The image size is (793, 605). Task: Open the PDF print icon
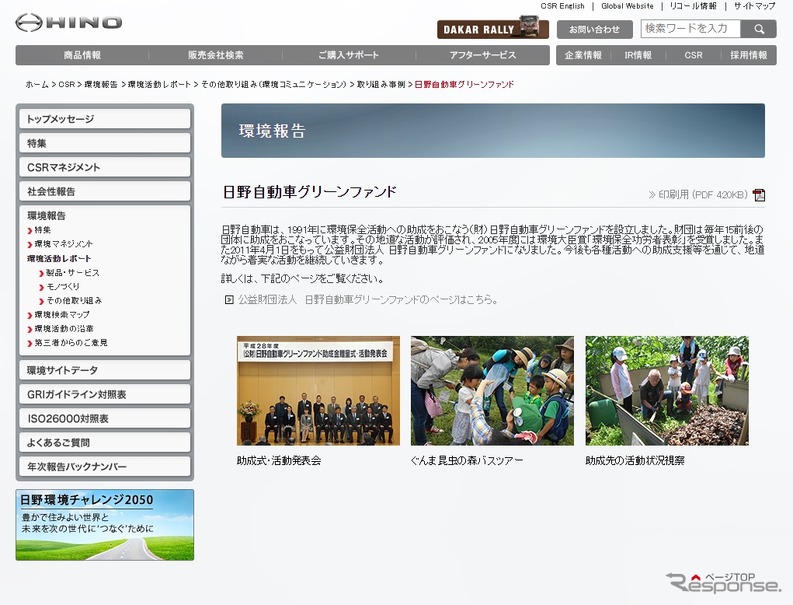coord(759,195)
